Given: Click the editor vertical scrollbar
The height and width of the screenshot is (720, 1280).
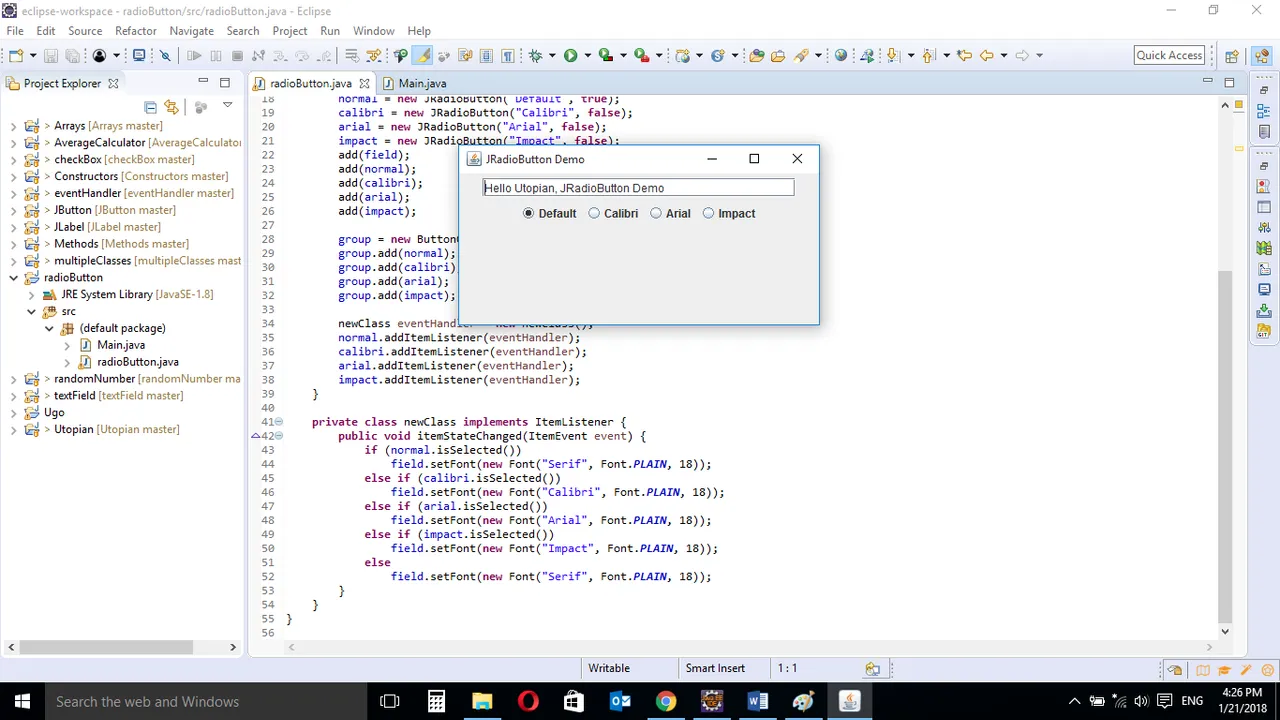Looking at the screenshot, I should [x=1225, y=445].
